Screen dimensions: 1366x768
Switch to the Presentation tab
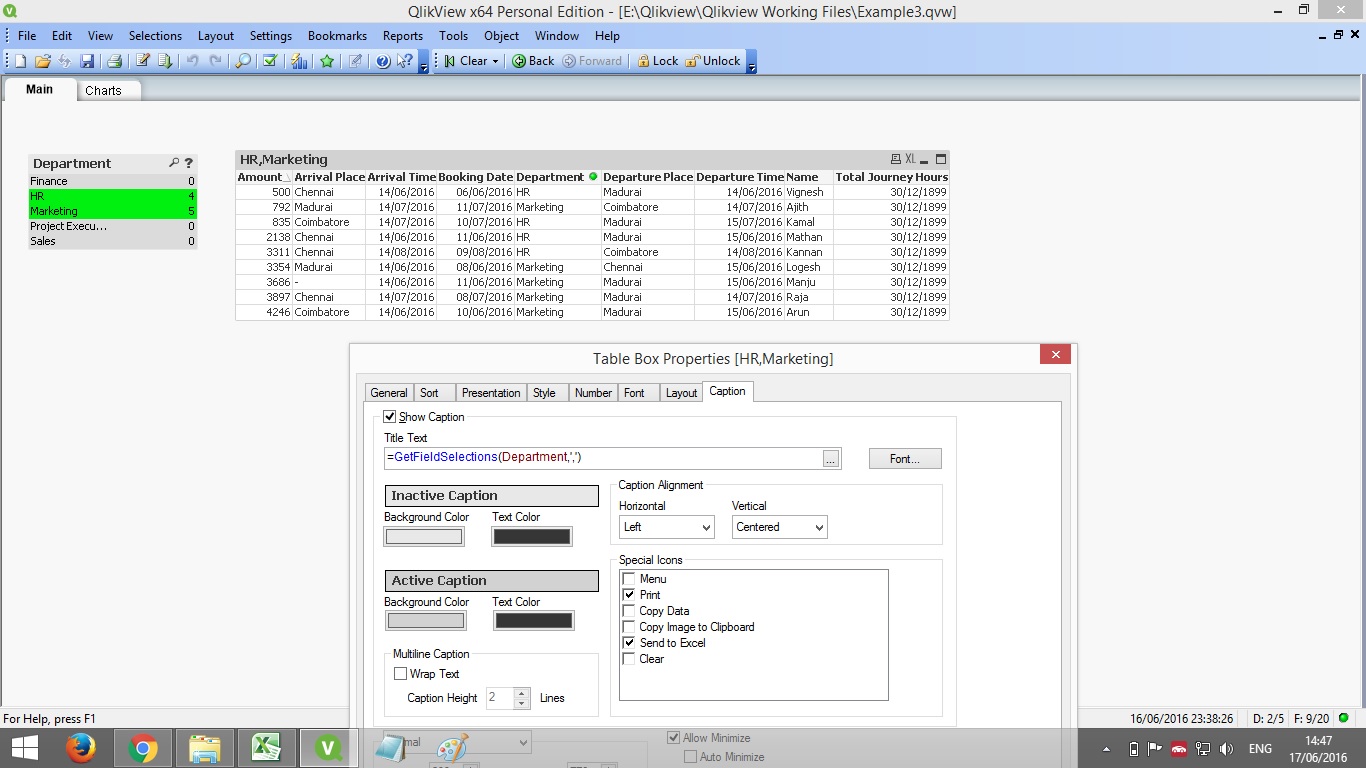(x=491, y=393)
